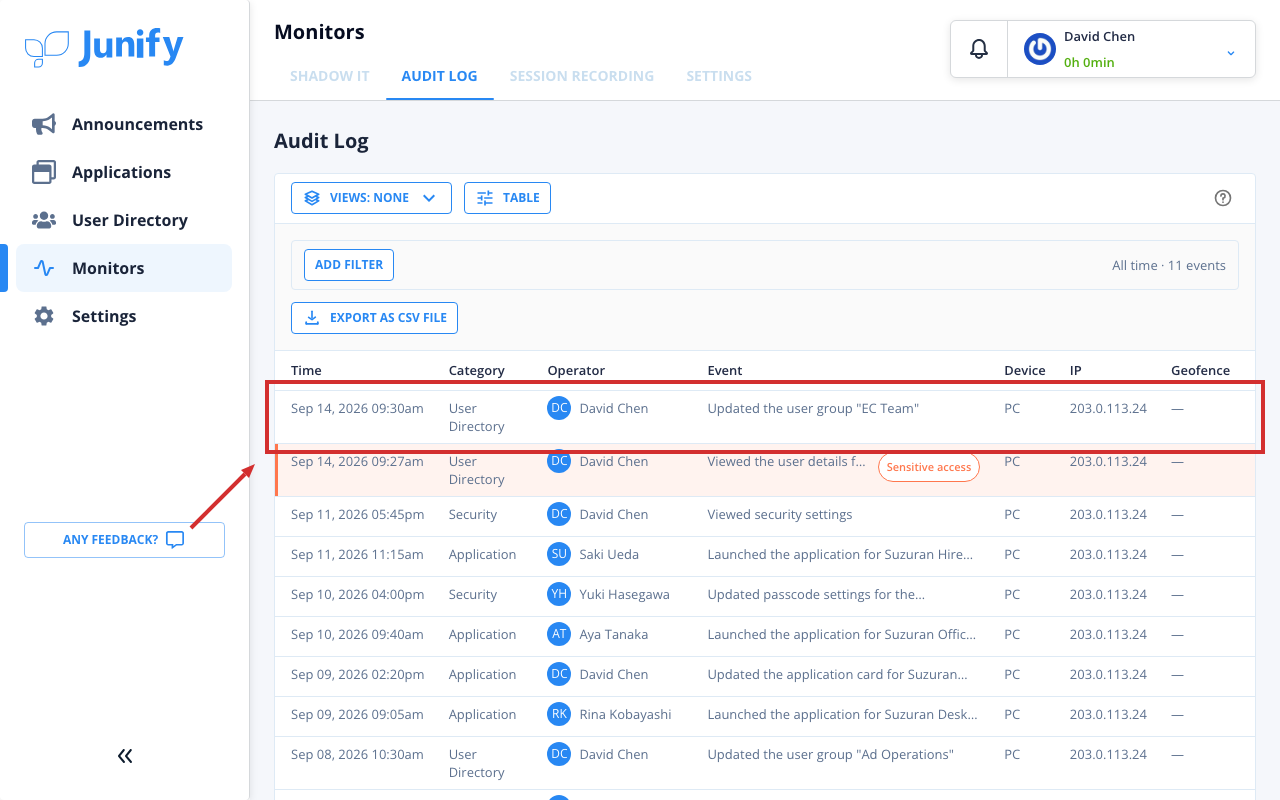Click Aya Tanaka's AT avatar
The width and height of the screenshot is (1280, 800).
click(559, 634)
